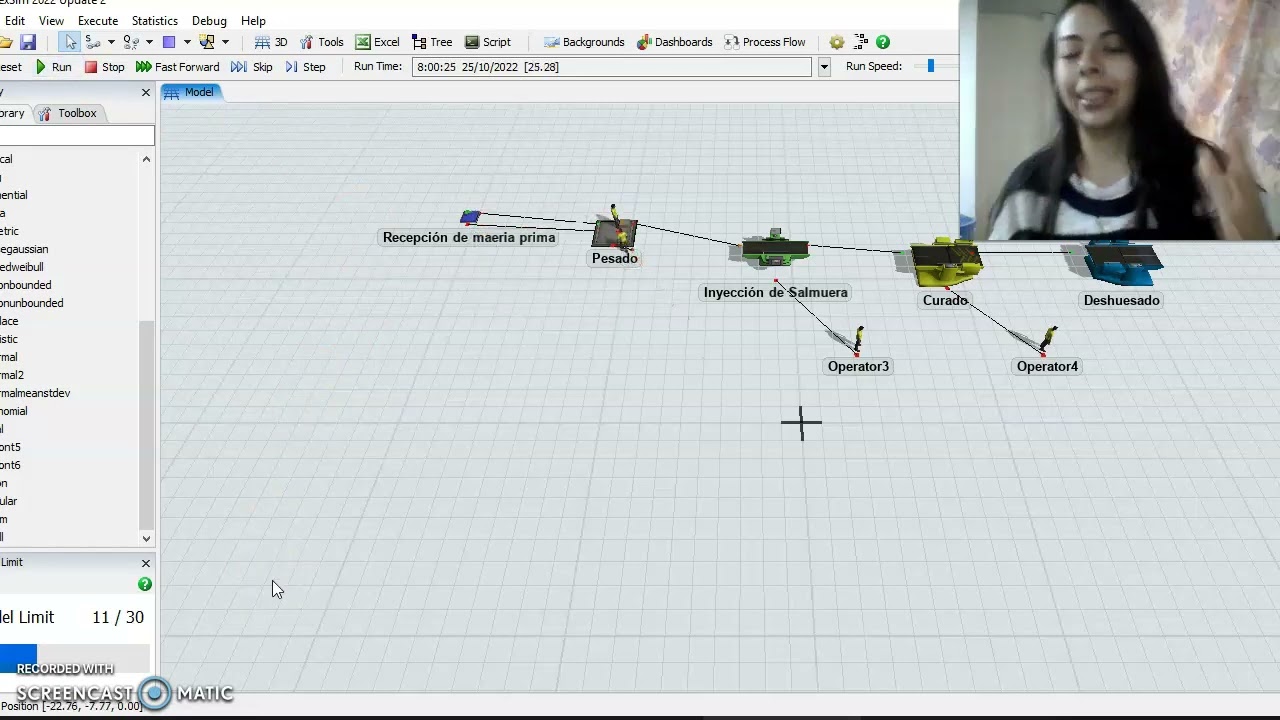Screen dimensions: 1280x720
Task: Expand the Run Time stop time dropdown
Action: click(824, 67)
